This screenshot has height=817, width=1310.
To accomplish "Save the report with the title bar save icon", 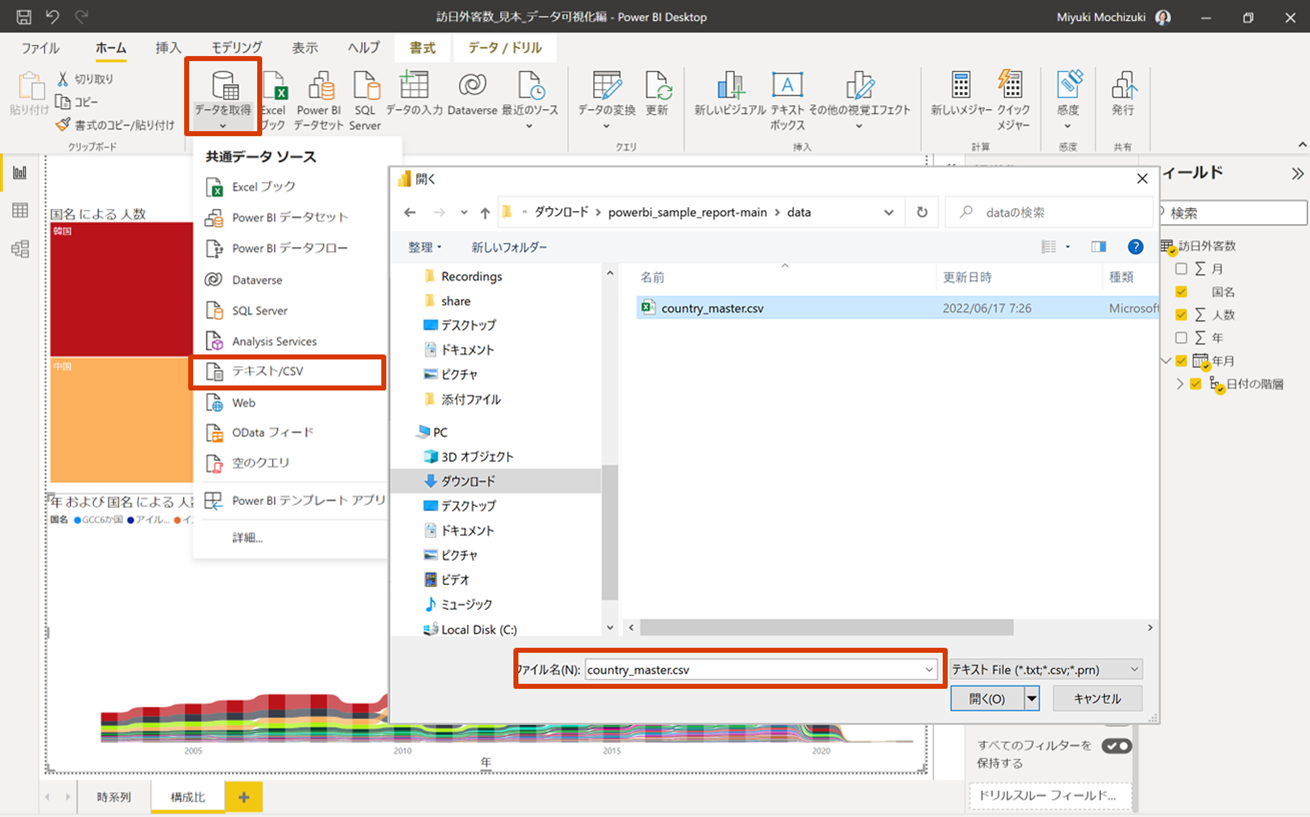I will point(23,17).
